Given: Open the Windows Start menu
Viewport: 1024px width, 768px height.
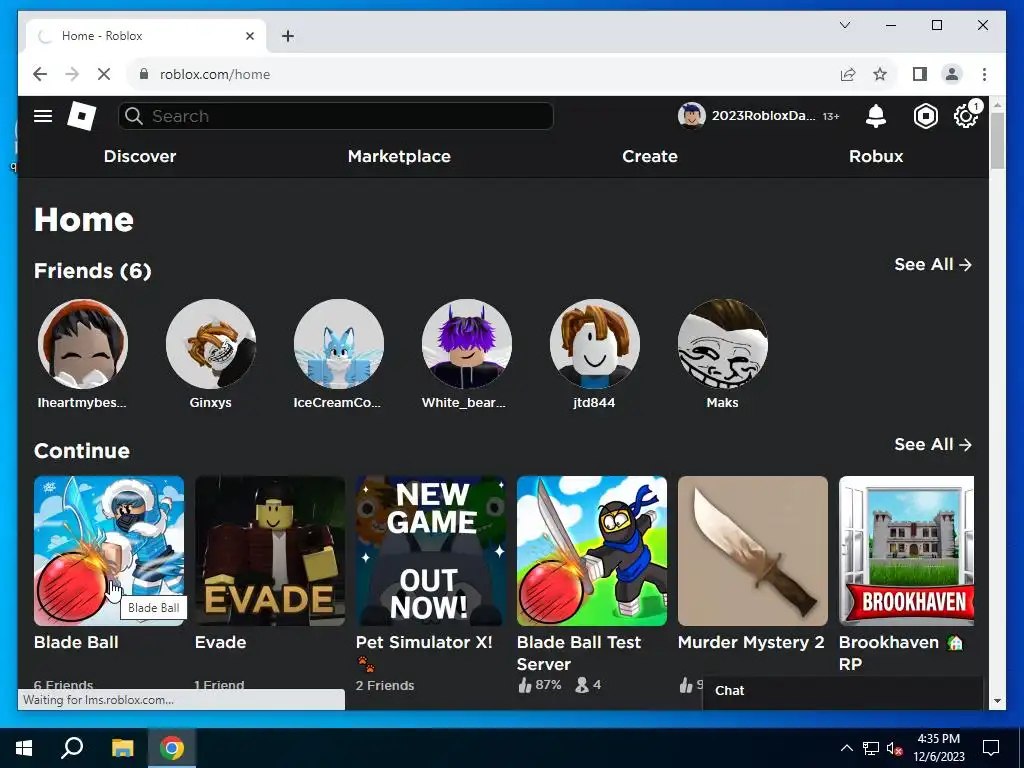Looking at the screenshot, I should pyautogui.click(x=24, y=748).
